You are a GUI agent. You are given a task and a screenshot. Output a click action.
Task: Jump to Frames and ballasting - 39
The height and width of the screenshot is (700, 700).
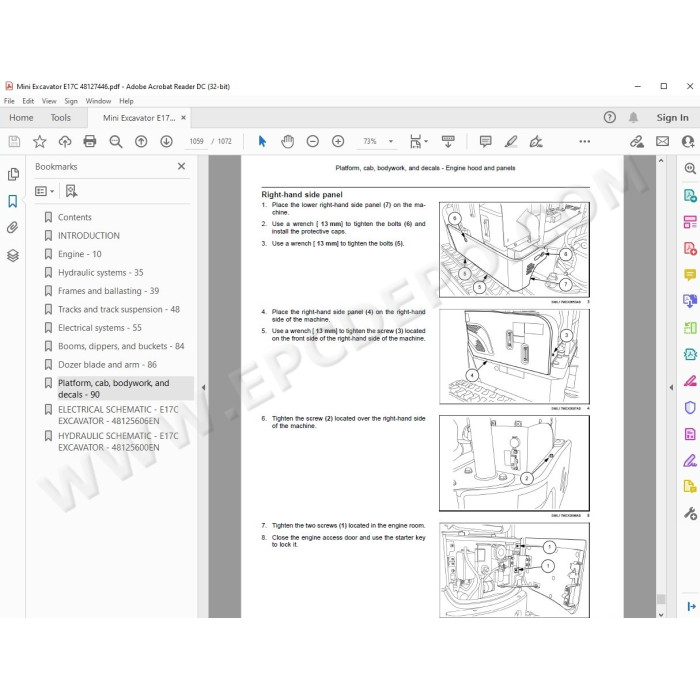[x=108, y=291]
